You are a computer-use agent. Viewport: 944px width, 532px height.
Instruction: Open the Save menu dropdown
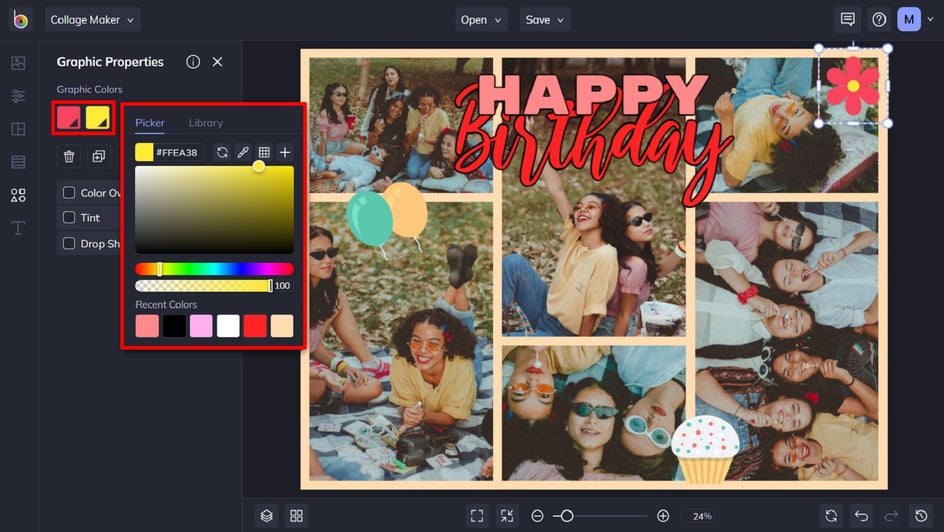coord(545,20)
